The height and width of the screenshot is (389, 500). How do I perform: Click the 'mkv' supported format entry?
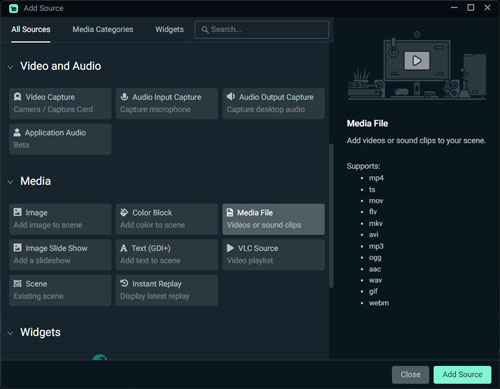point(376,223)
